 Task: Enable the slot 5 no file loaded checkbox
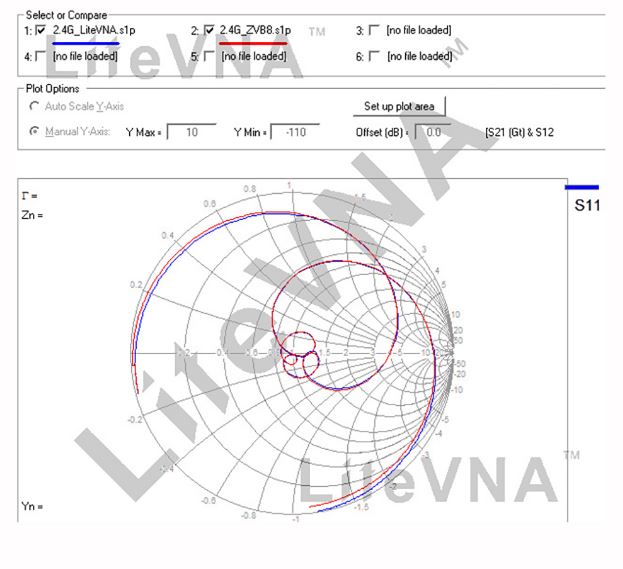(209, 56)
